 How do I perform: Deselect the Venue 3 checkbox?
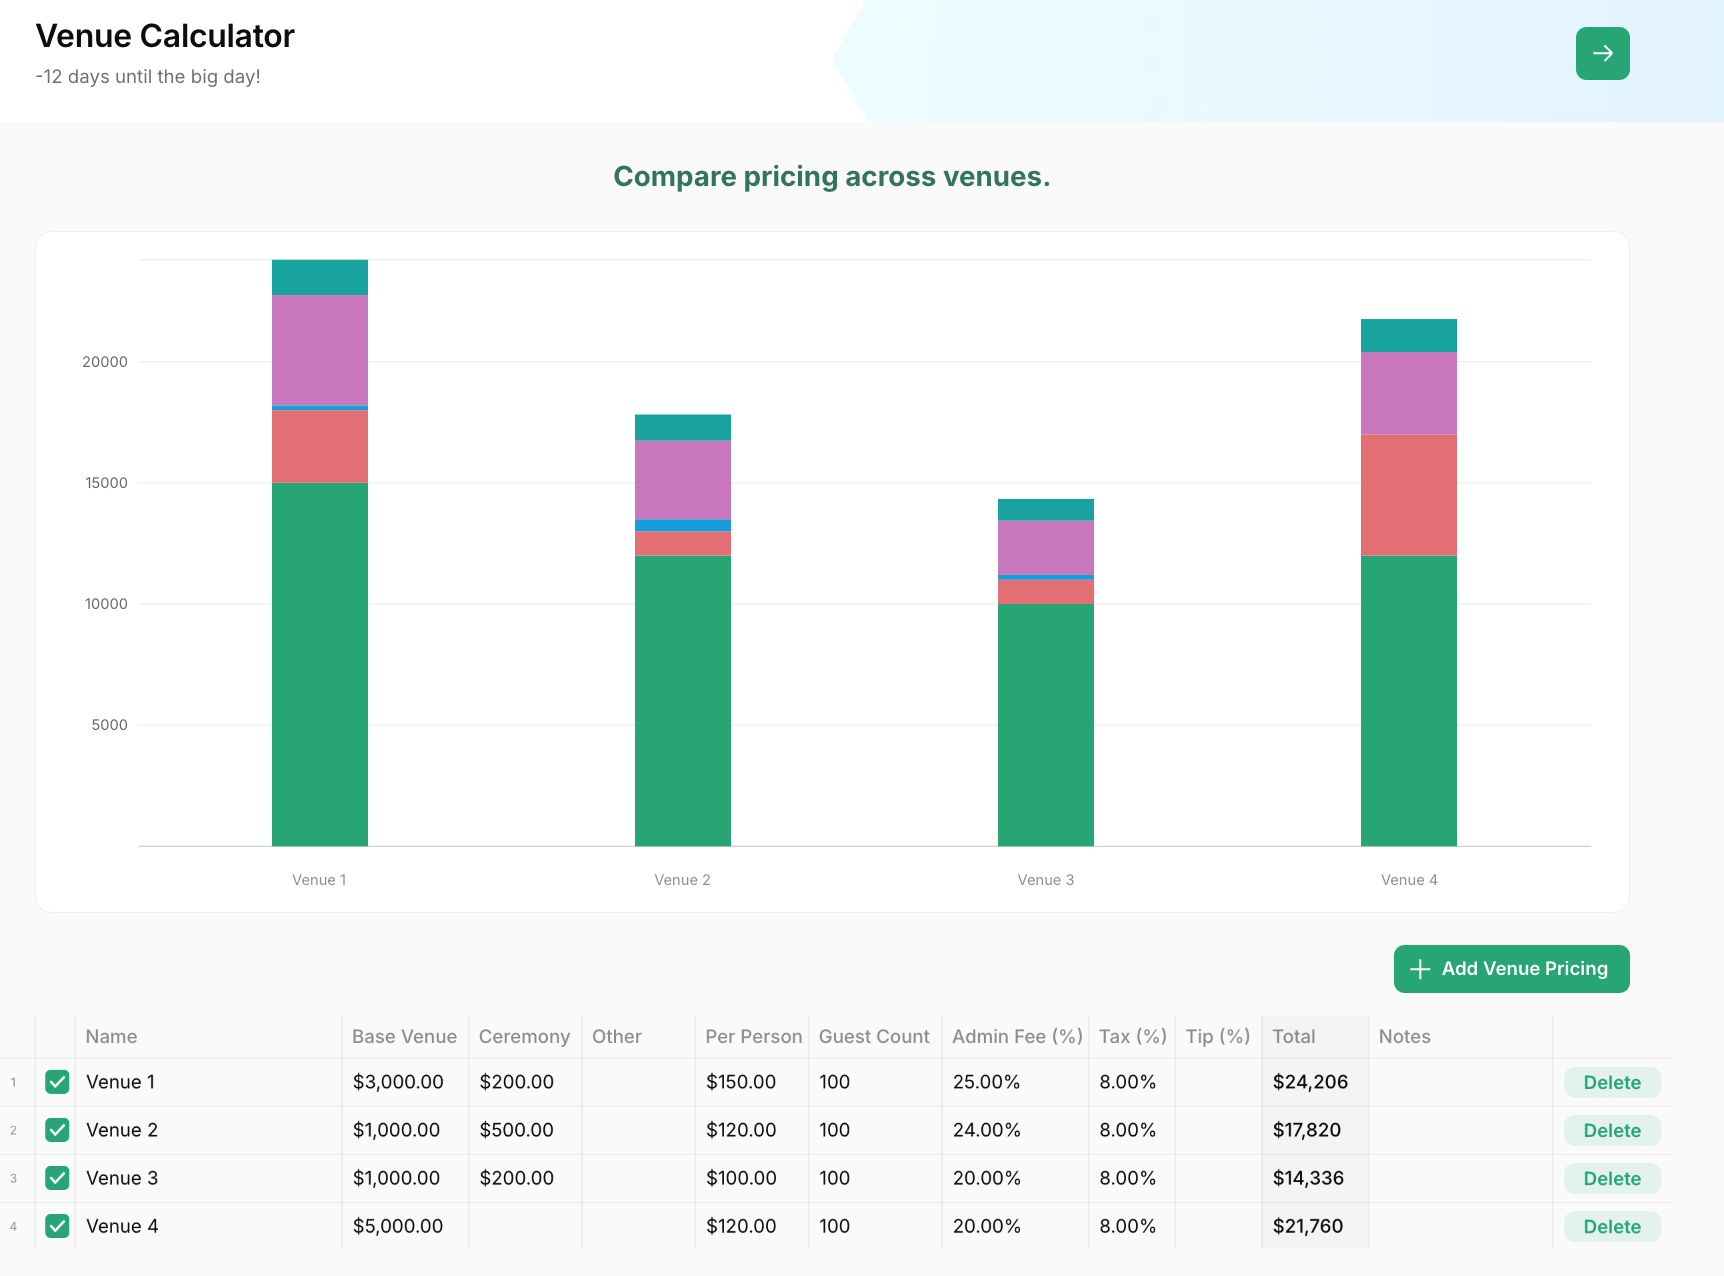click(57, 1178)
